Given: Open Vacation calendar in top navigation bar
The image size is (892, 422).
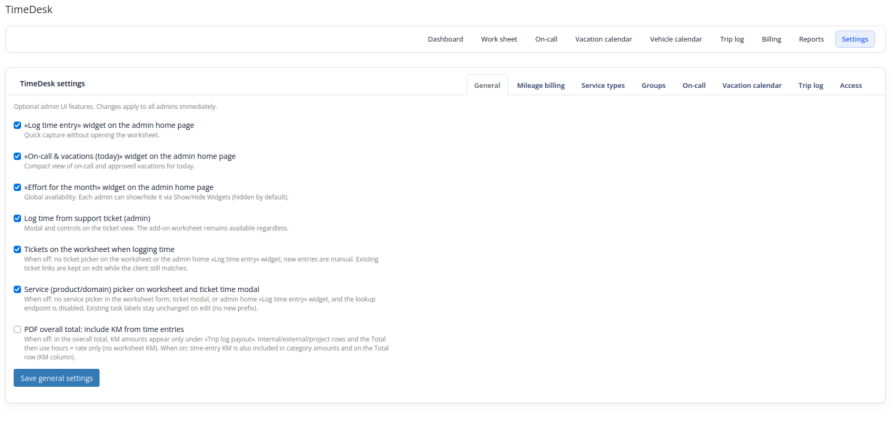Looking at the screenshot, I should (604, 39).
